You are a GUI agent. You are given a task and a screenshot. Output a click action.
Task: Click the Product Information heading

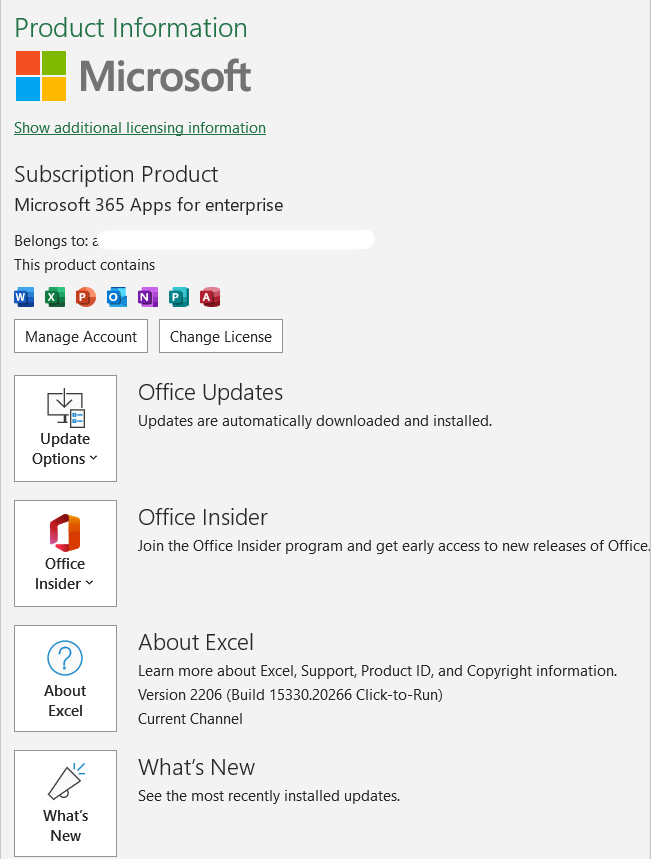click(131, 28)
